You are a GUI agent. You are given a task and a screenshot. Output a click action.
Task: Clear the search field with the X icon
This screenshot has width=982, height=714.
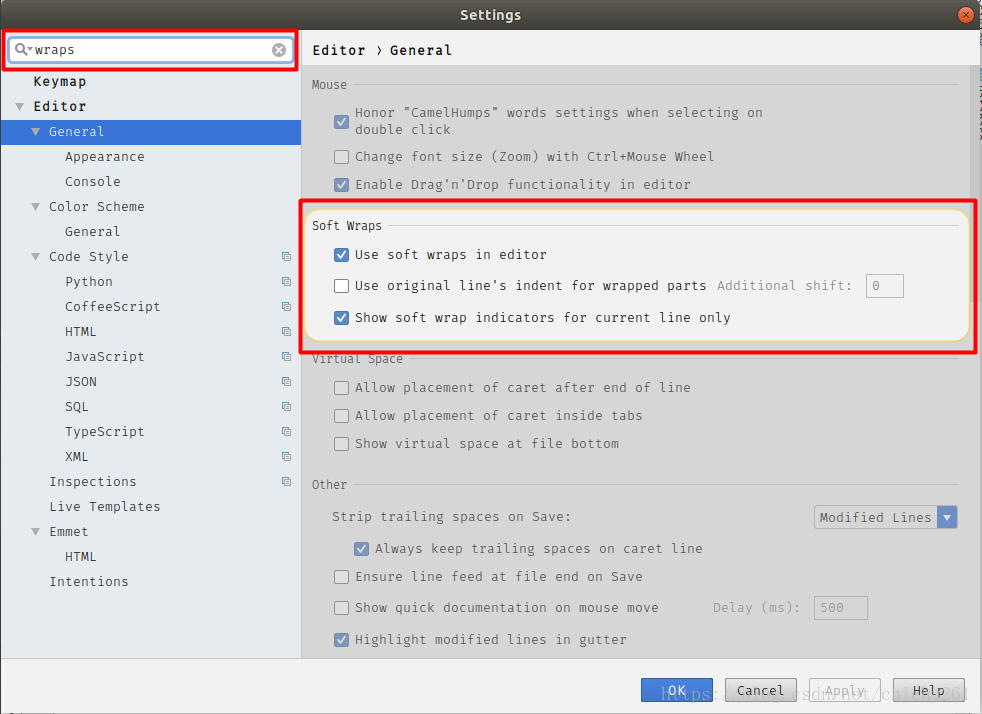click(x=279, y=50)
